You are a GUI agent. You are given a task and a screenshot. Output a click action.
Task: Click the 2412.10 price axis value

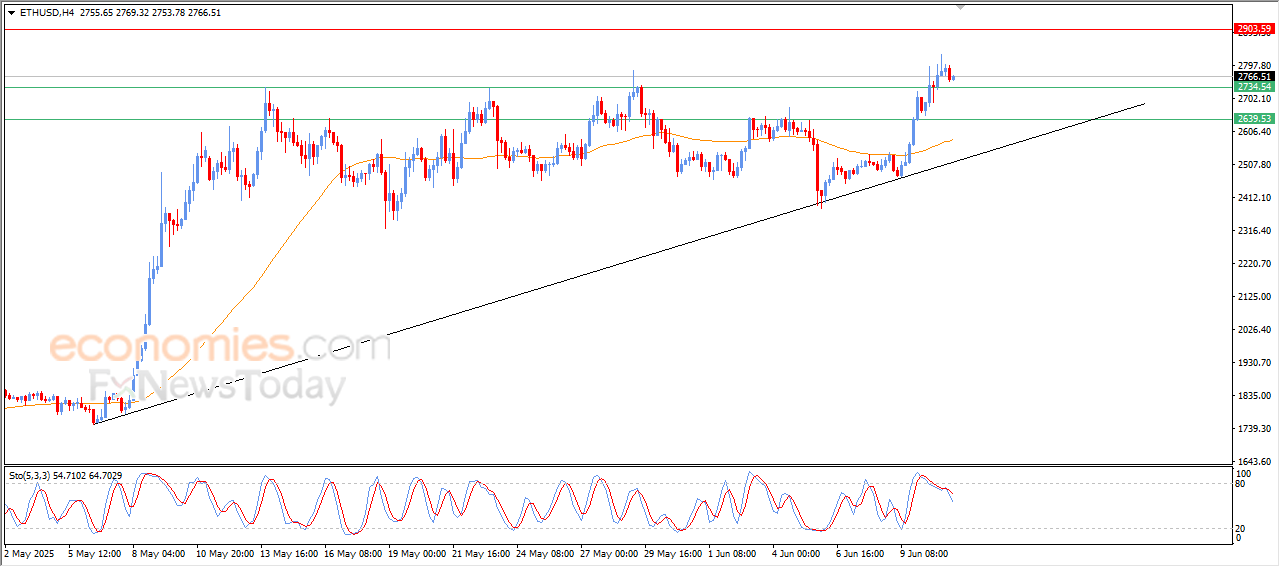coord(1254,198)
